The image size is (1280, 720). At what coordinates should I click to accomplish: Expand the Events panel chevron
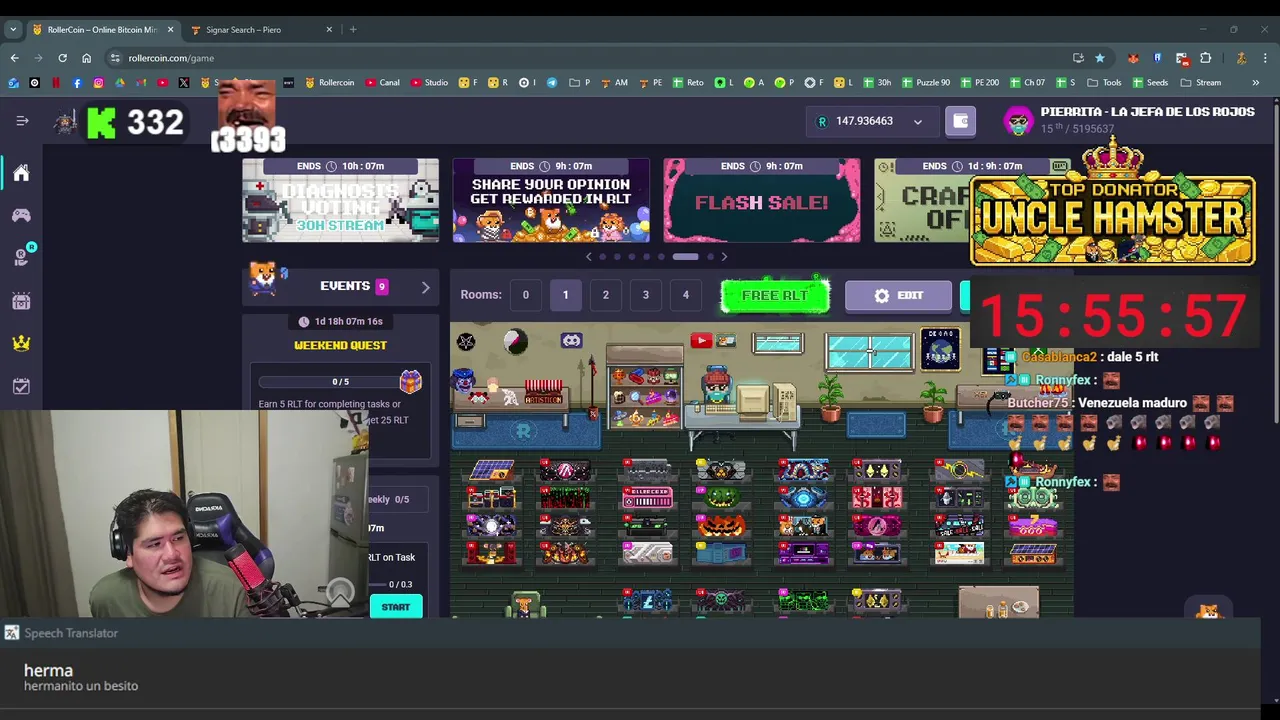pyautogui.click(x=425, y=288)
